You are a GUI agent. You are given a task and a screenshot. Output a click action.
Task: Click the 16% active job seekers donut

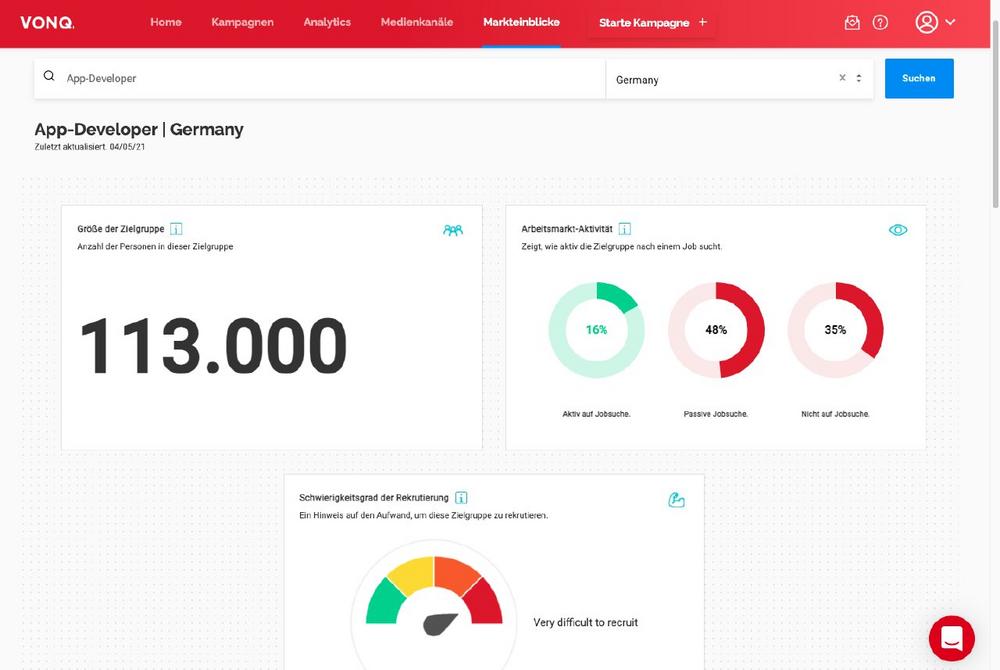(x=596, y=330)
